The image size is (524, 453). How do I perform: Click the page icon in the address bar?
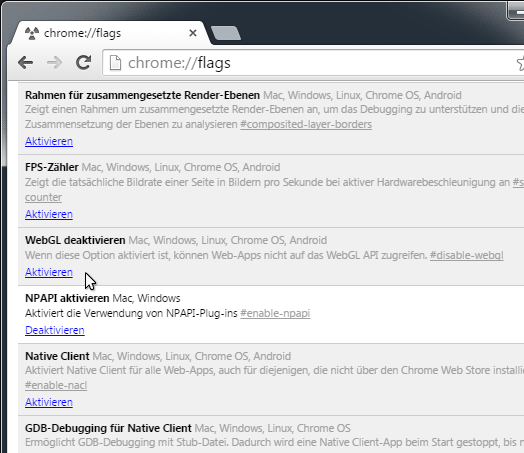tap(115, 63)
